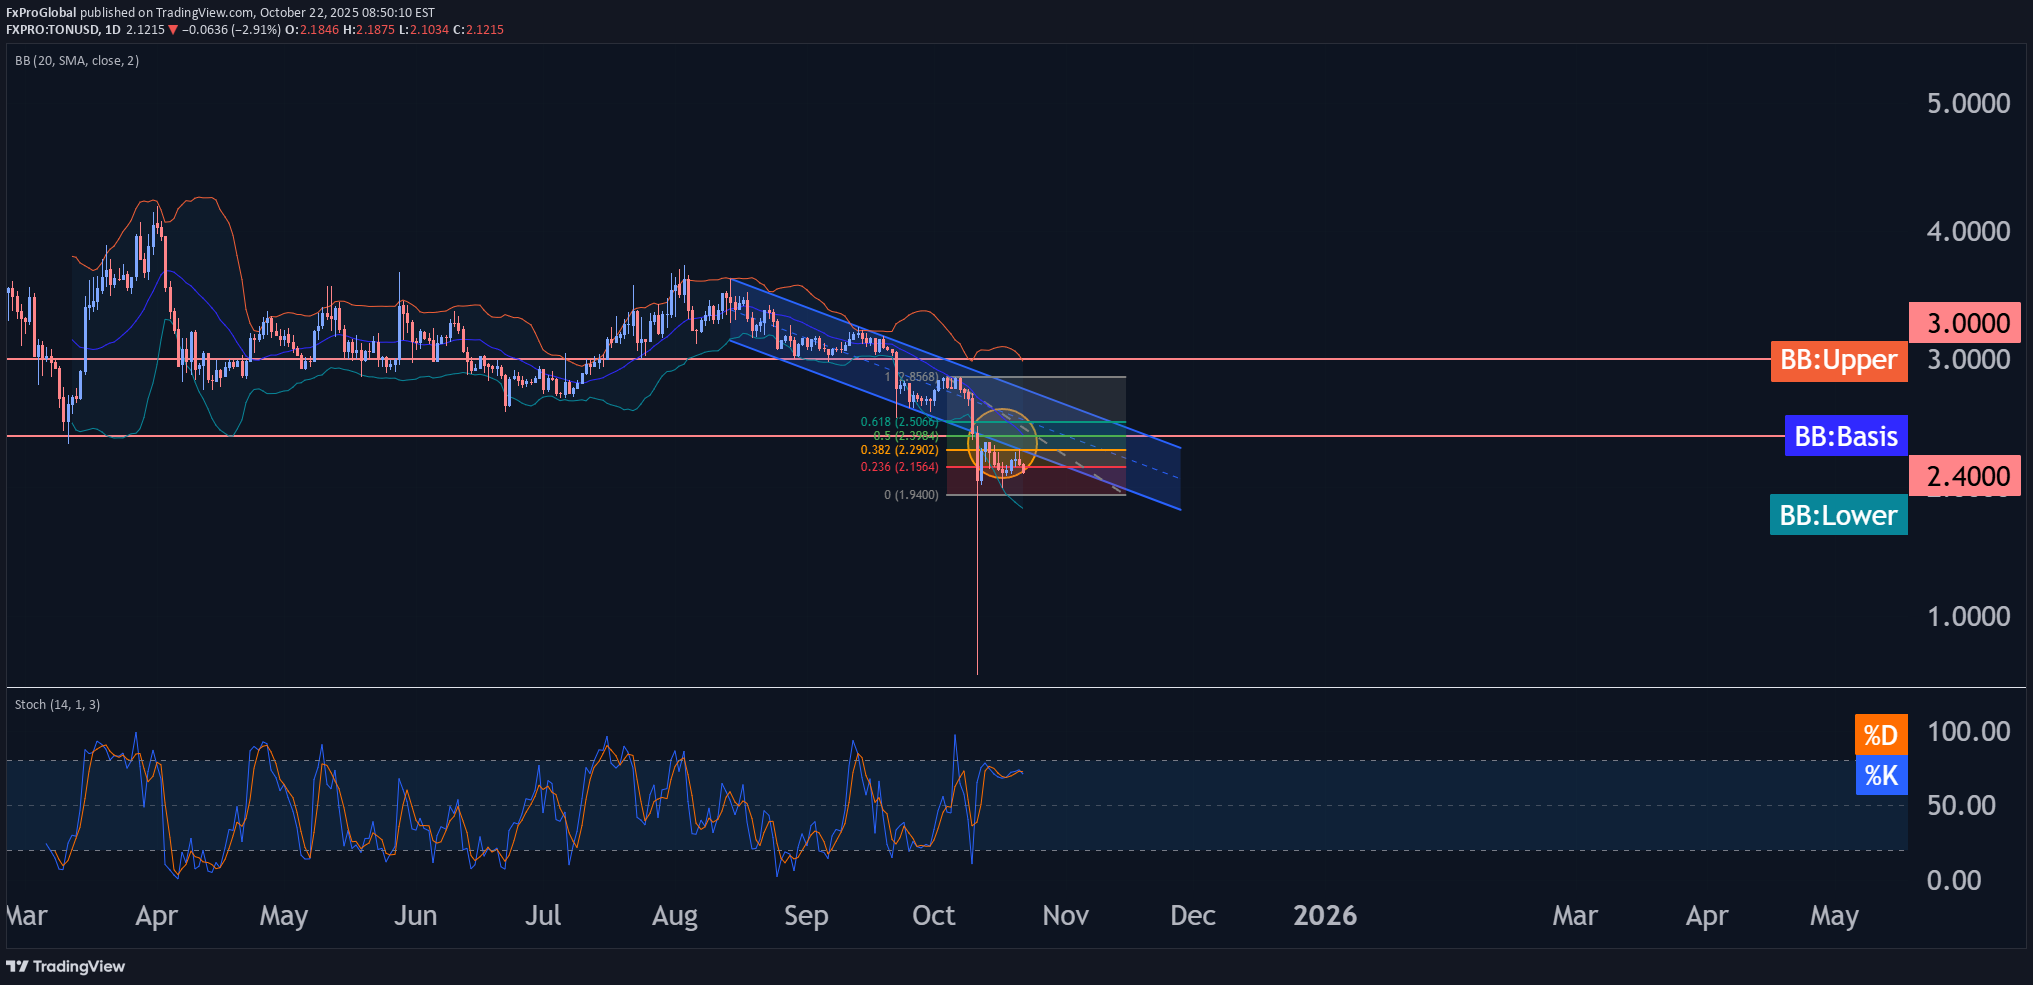
Task: Select the orange BB:Upper label
Action: click(1838, 360)
